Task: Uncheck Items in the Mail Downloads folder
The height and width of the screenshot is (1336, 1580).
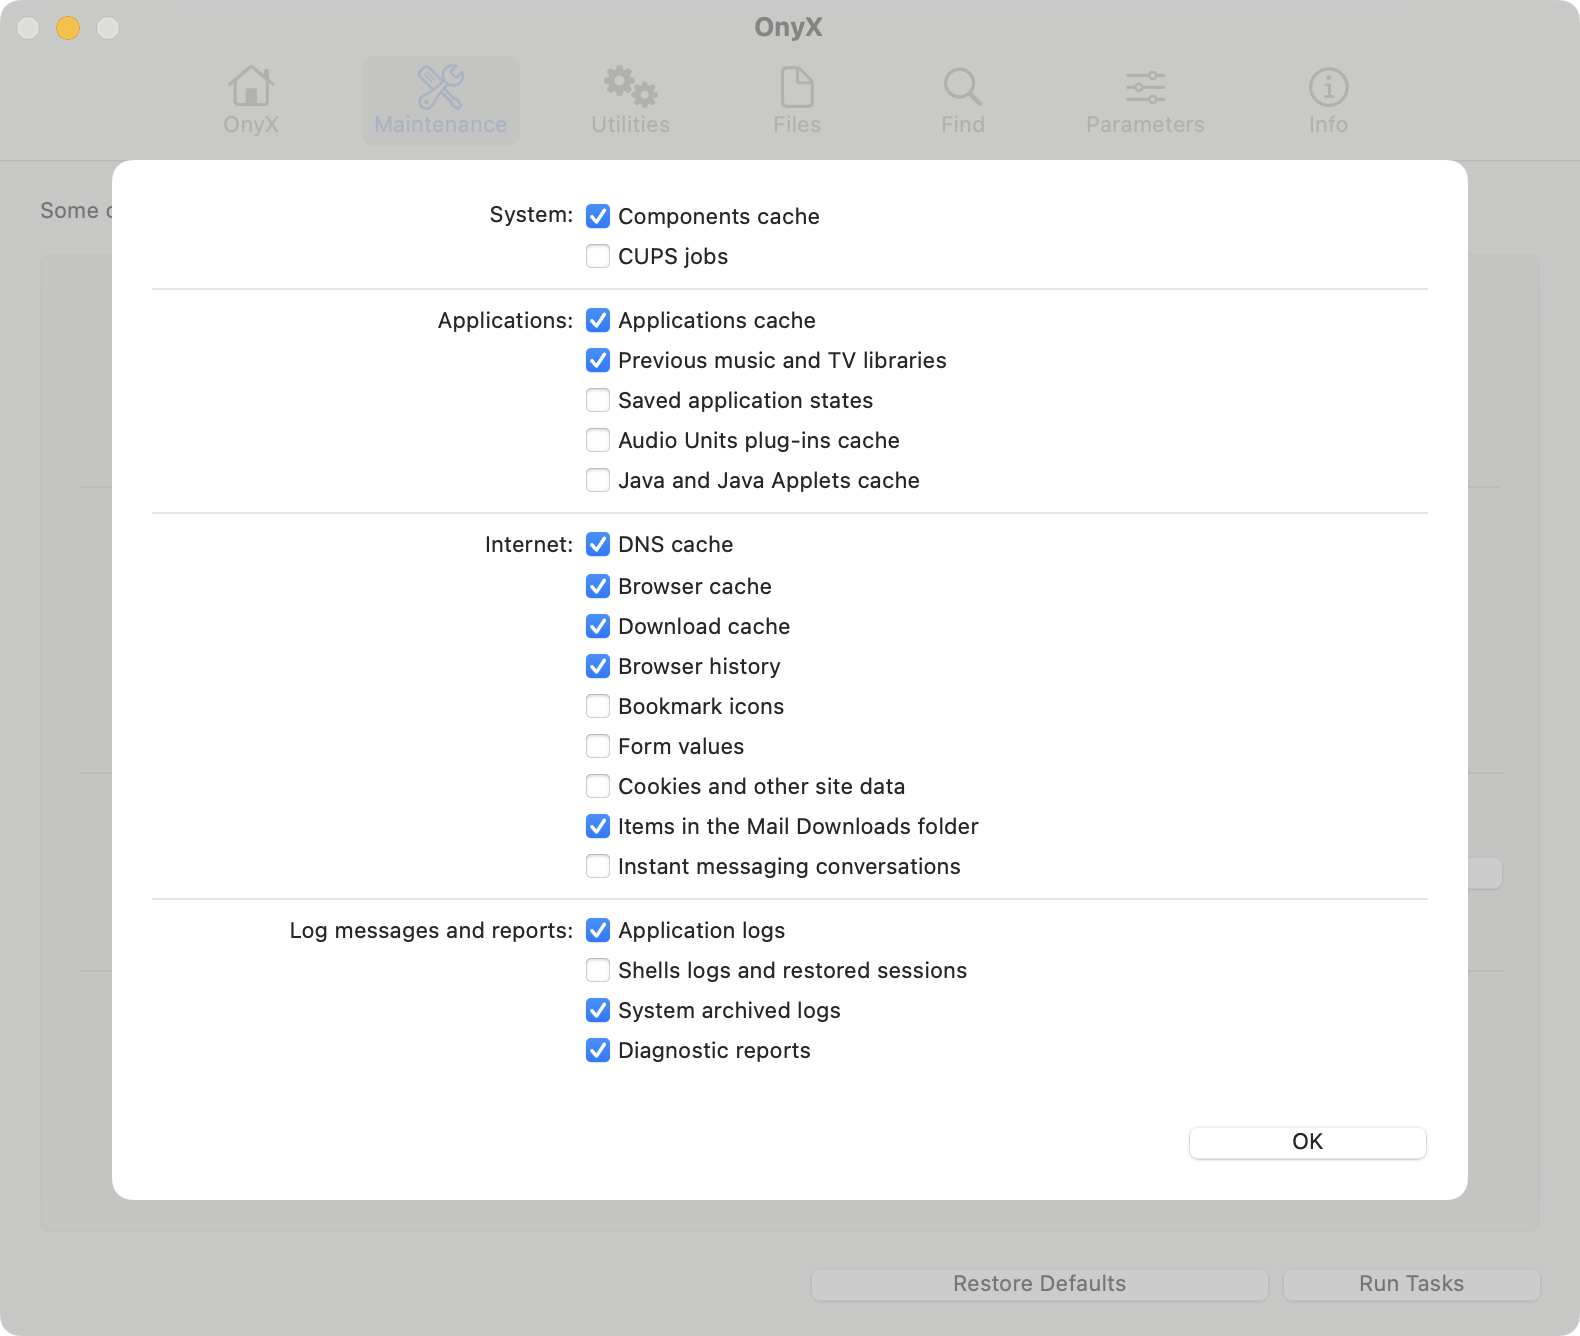Action: (x=598, y=826)
